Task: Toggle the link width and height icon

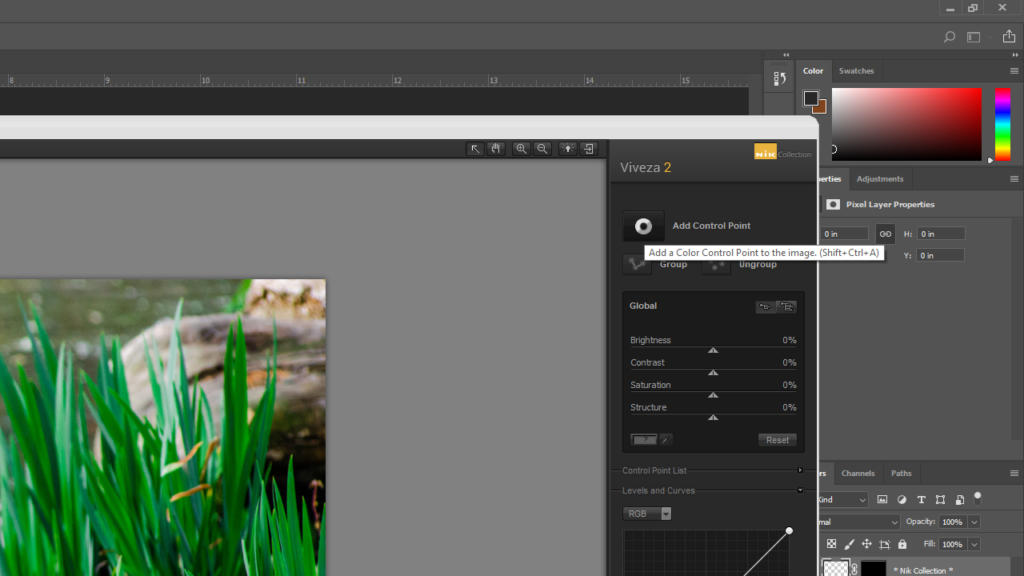Action: [885, 234]
